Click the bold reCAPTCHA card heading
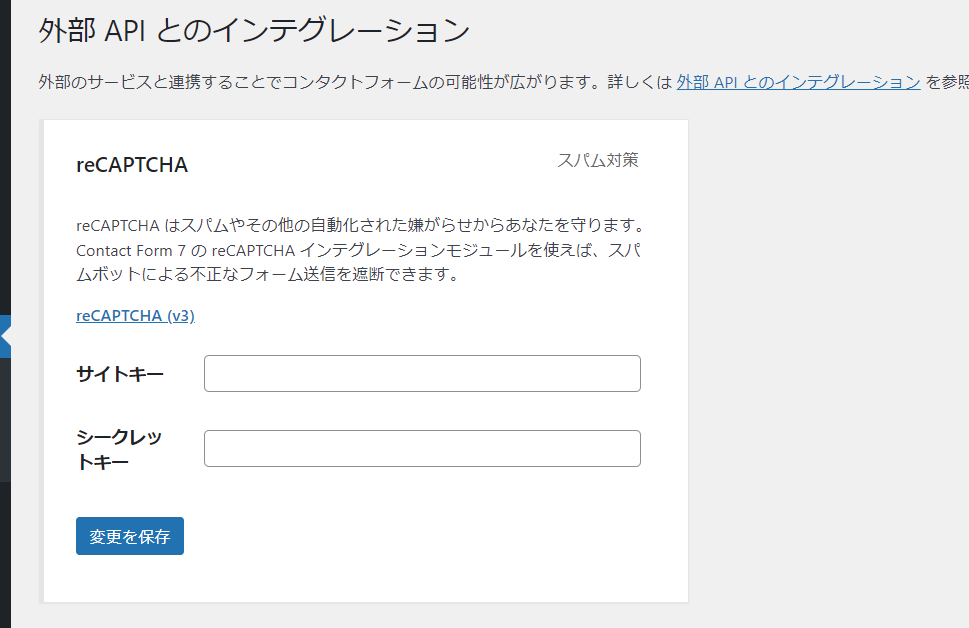 point(132,166)
